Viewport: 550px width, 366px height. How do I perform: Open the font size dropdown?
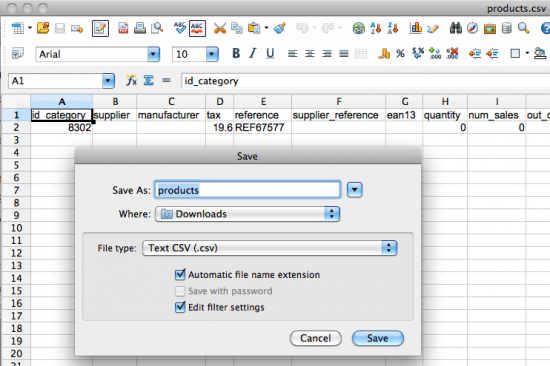[212, 54]
